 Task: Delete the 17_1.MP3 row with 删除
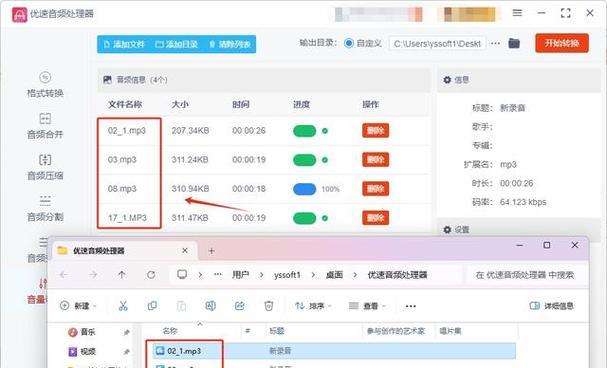click(376, 218)
